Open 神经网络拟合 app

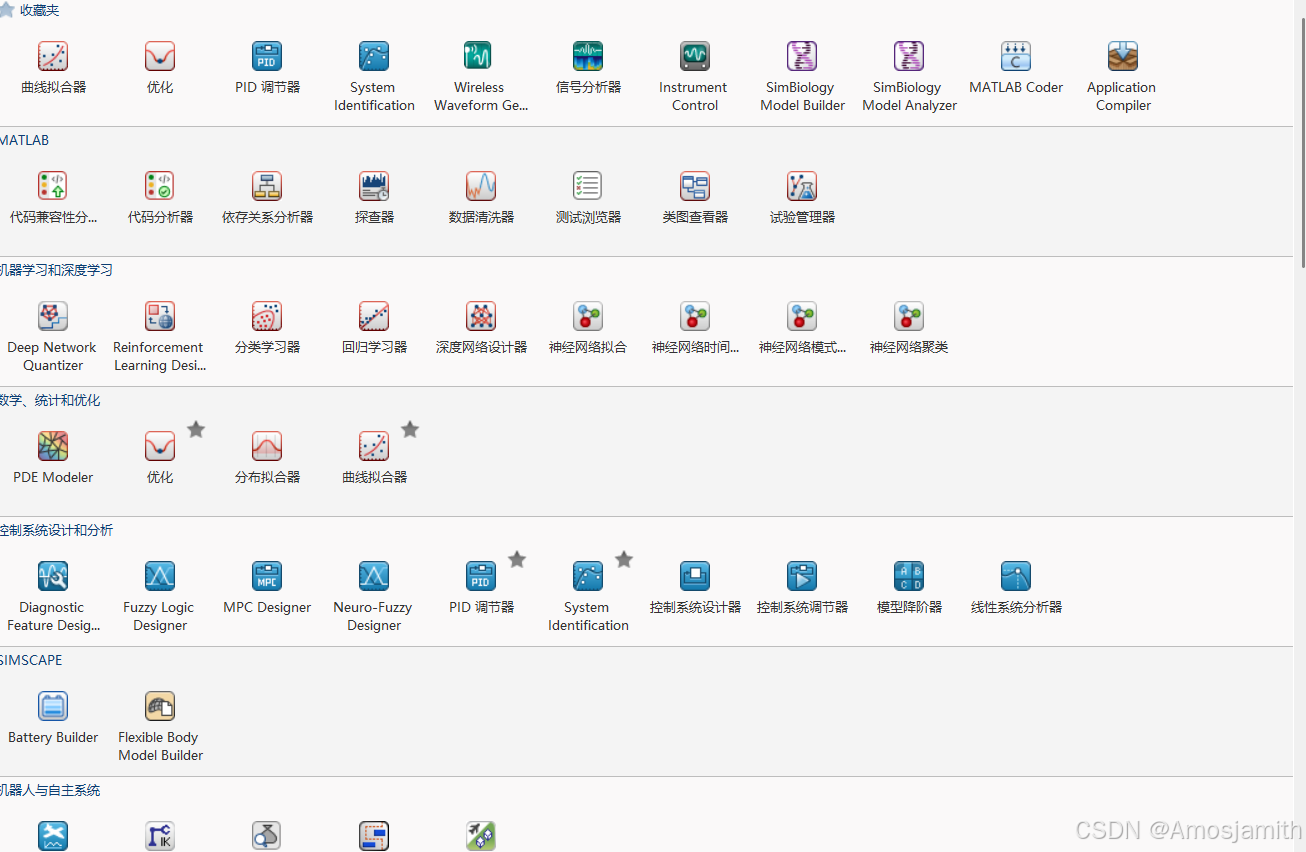click(588, 328)
